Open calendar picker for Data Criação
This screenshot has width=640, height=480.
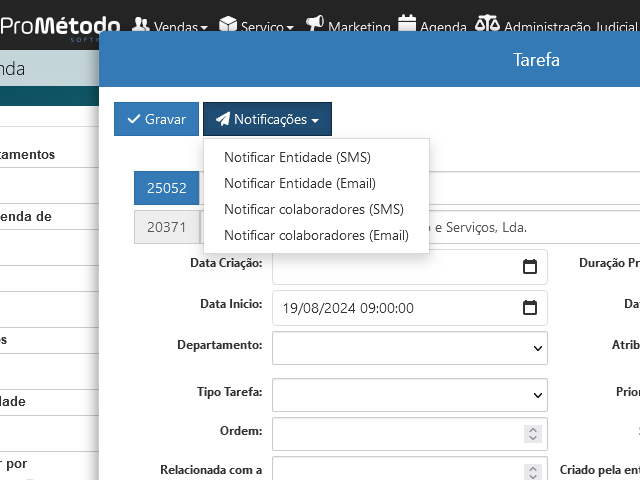tap(530, 267)
